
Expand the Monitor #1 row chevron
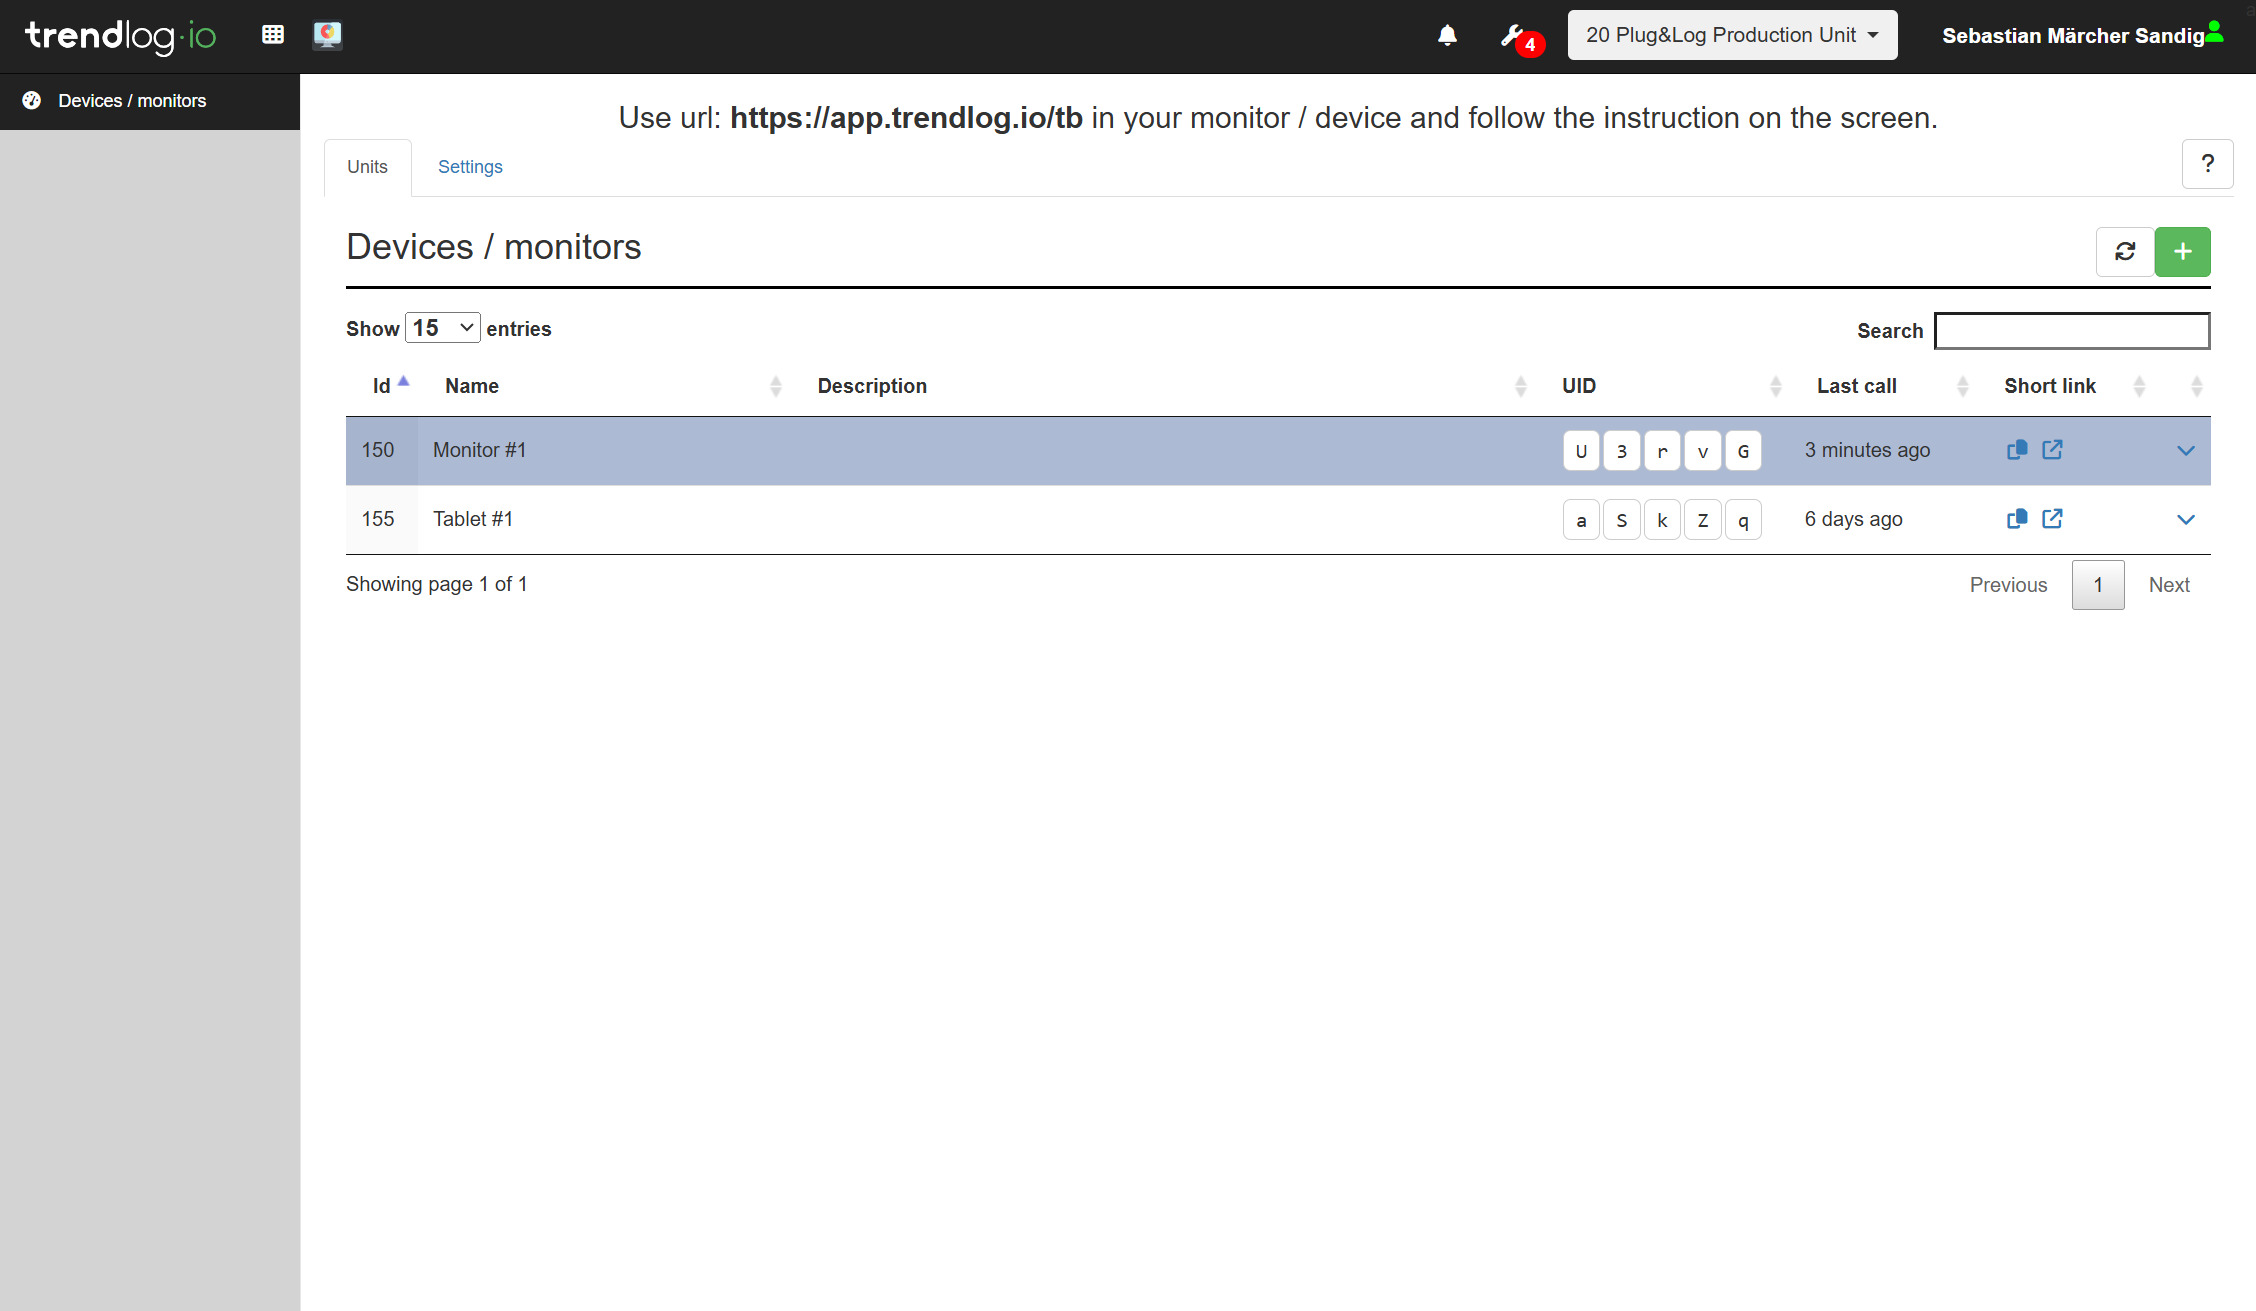pyautogui.click(x=2186, y=451)
